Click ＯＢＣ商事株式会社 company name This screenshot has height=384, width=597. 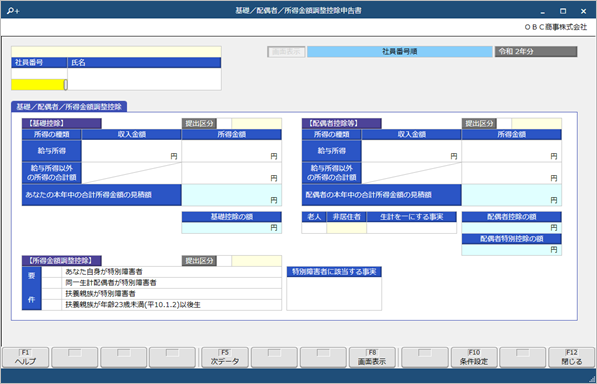[555, 27]
